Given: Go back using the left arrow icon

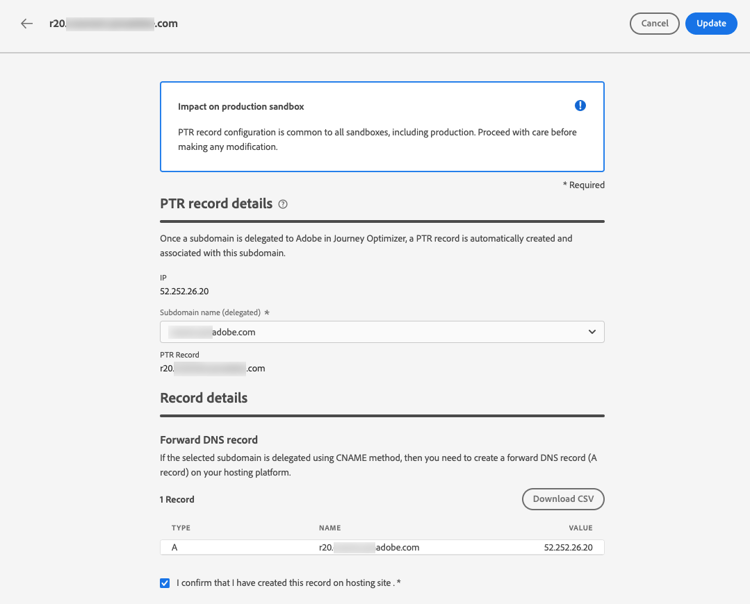Looking at the screenshot, I should [x=27, y=23].
